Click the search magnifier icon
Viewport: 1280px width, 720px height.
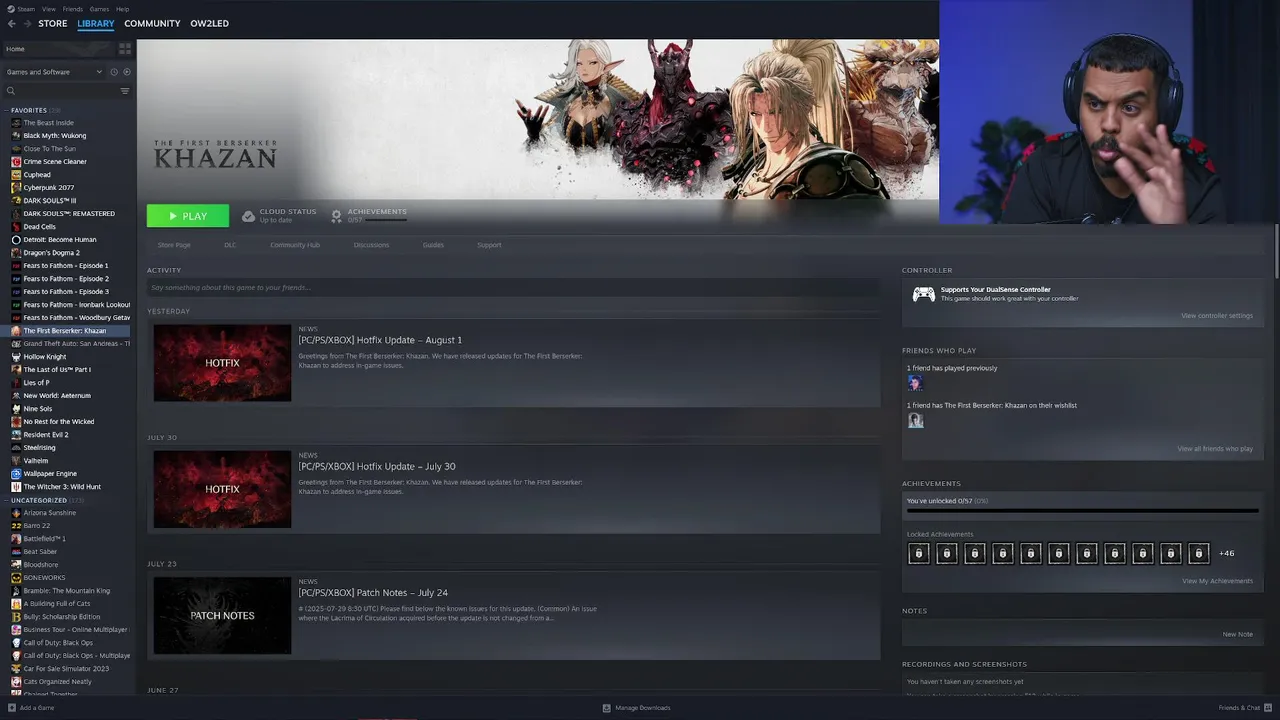tap(11, 91)
